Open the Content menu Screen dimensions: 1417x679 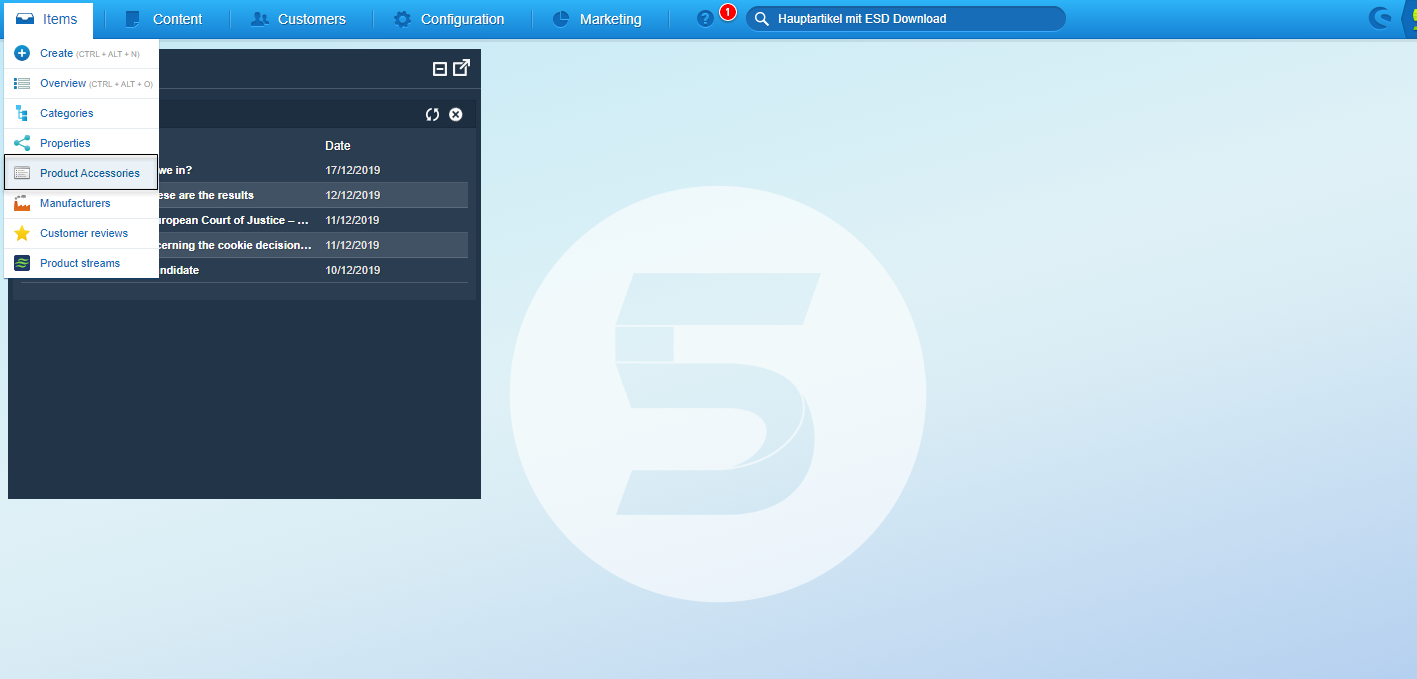coord(165,19)
